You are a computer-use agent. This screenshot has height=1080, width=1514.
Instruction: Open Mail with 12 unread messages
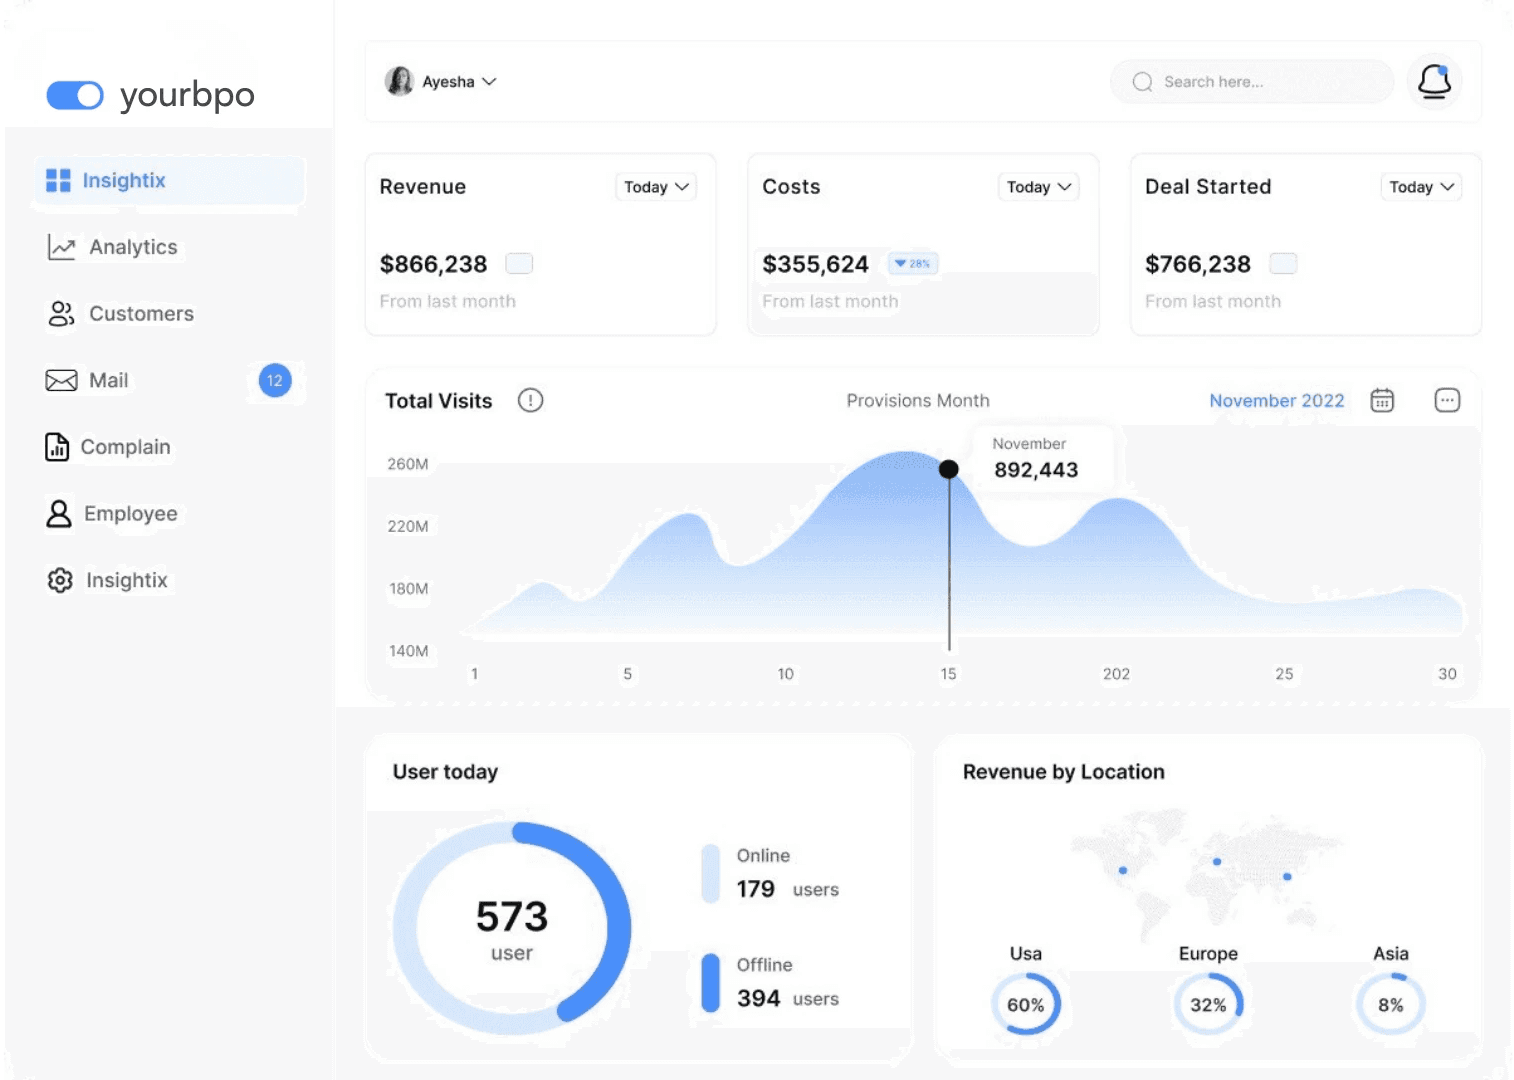[x=60, y=380]
